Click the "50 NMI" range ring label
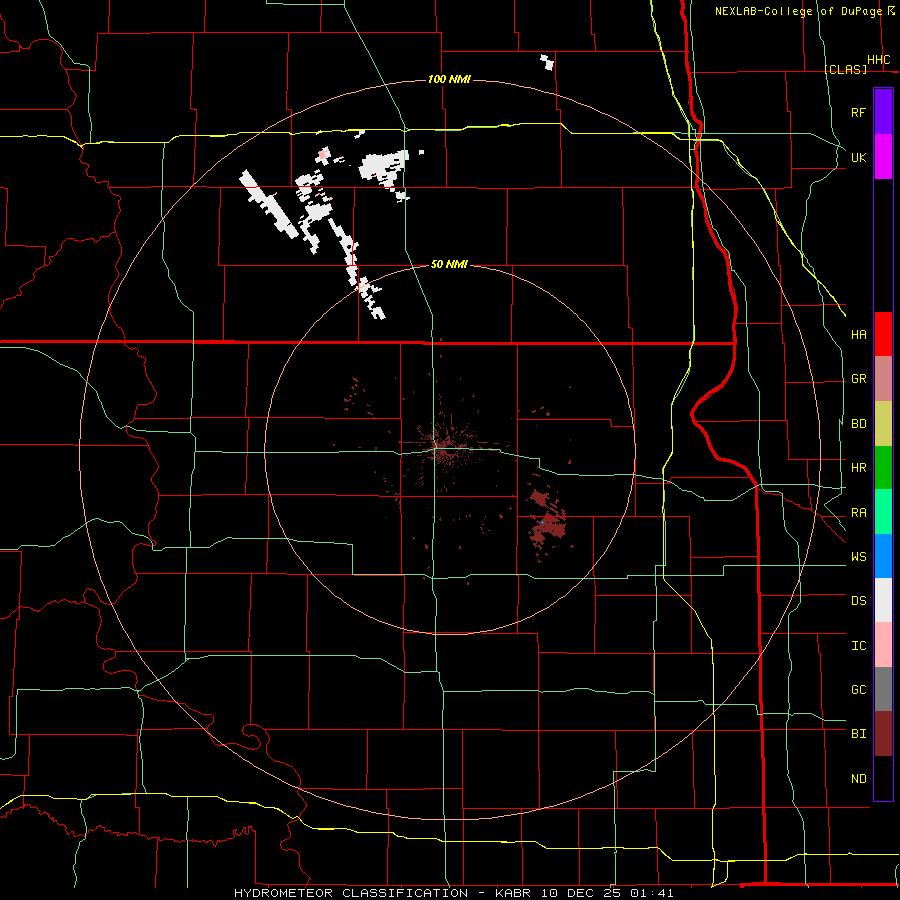900x900 pixels. pos(449,264)
